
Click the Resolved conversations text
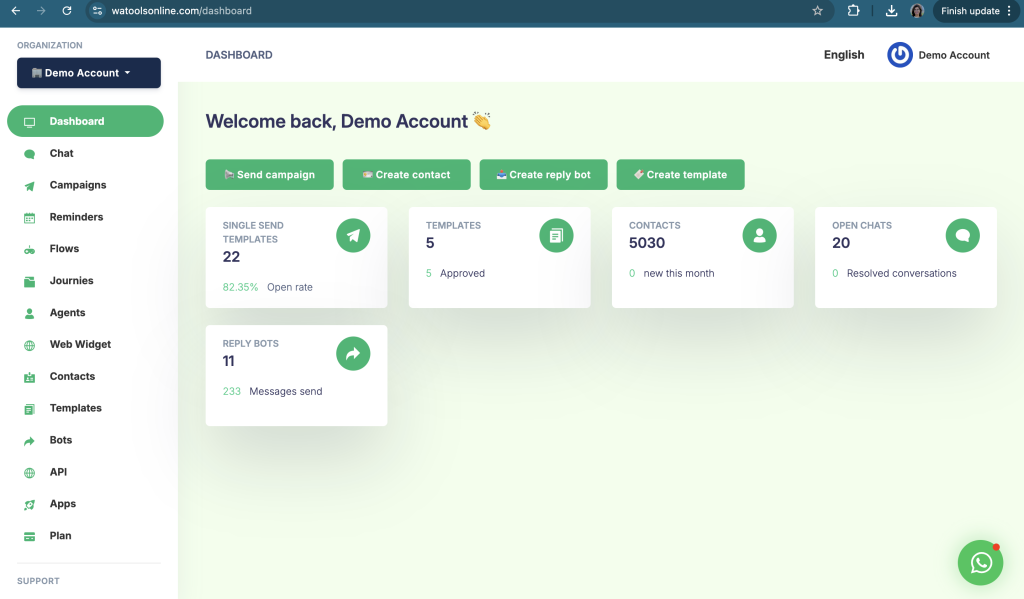click(902, 273)
